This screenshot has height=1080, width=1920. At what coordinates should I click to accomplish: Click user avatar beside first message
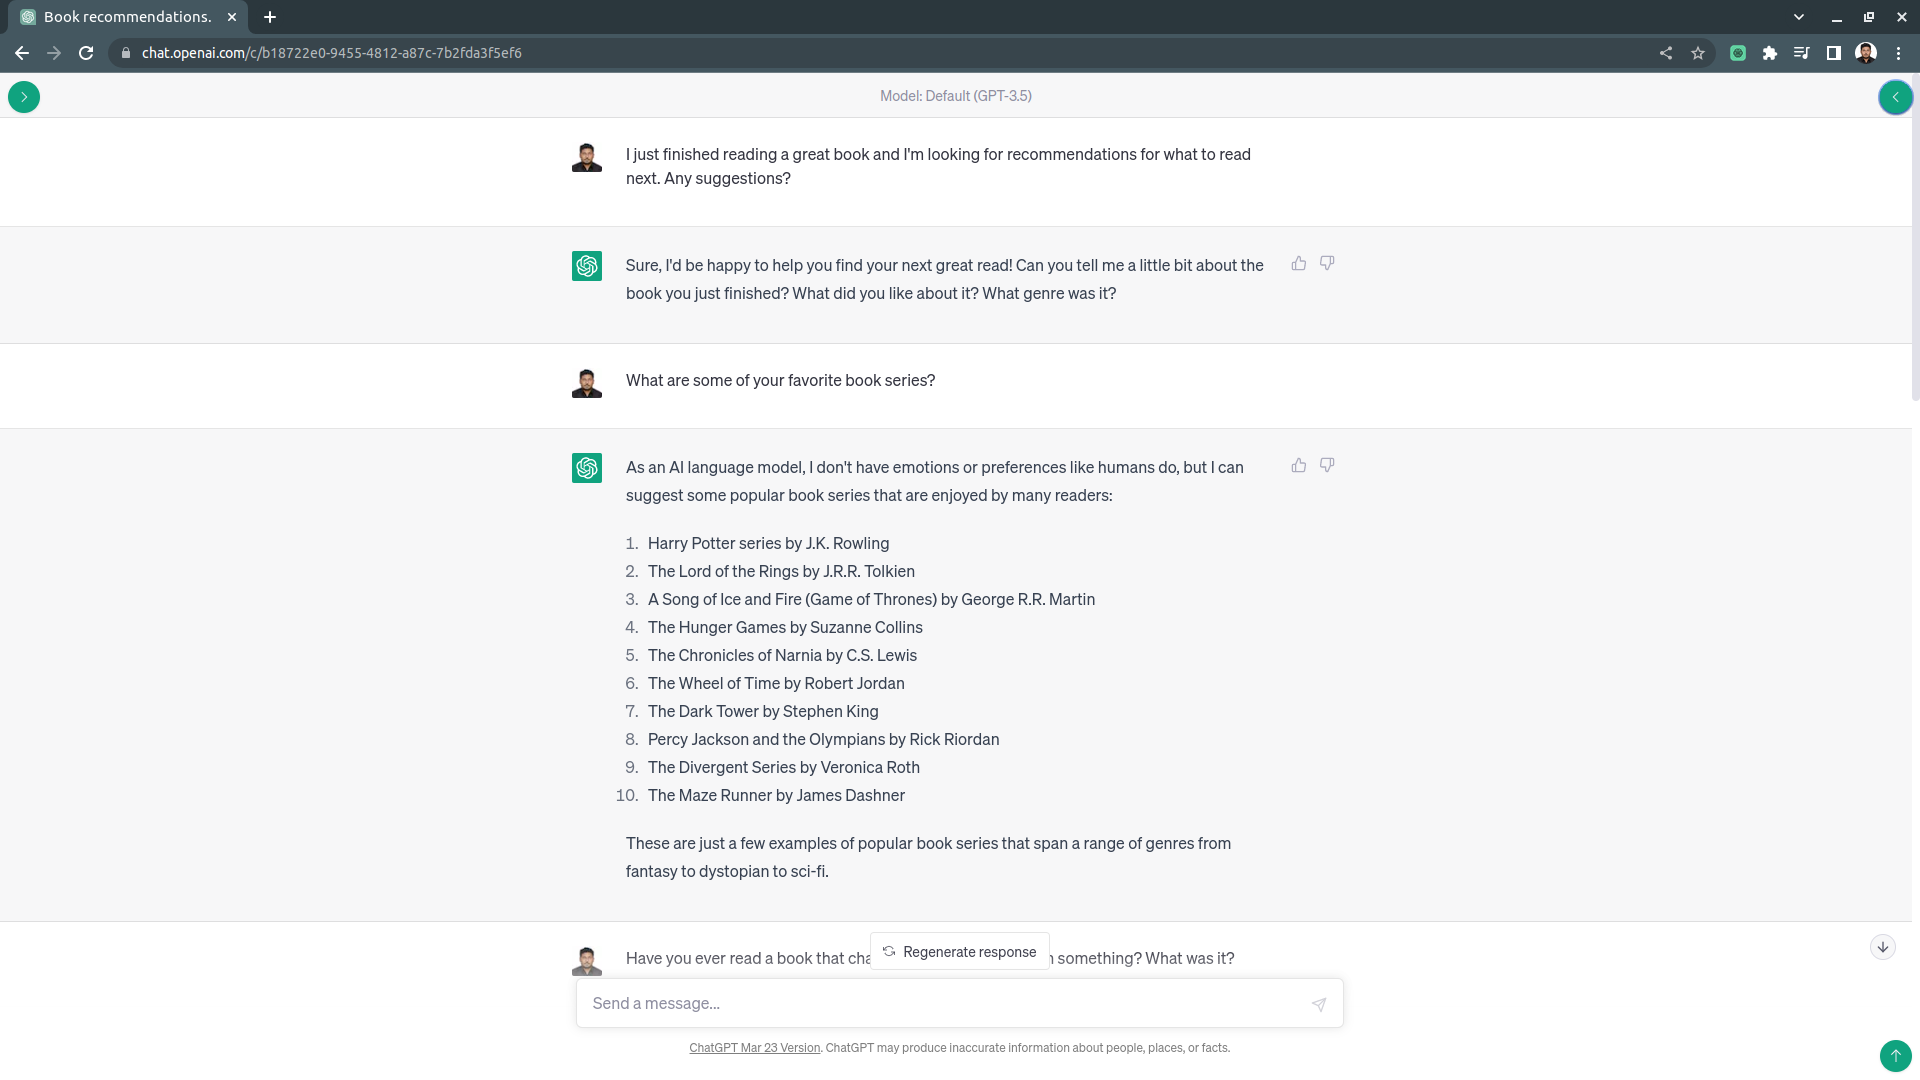(587, 157)
